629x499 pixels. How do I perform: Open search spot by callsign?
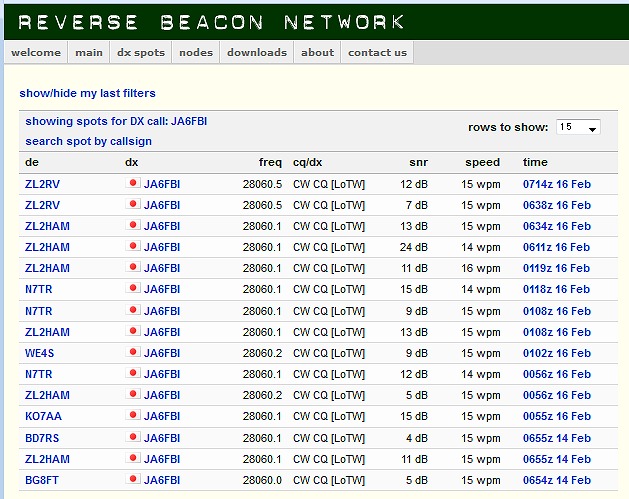point(88,141)
